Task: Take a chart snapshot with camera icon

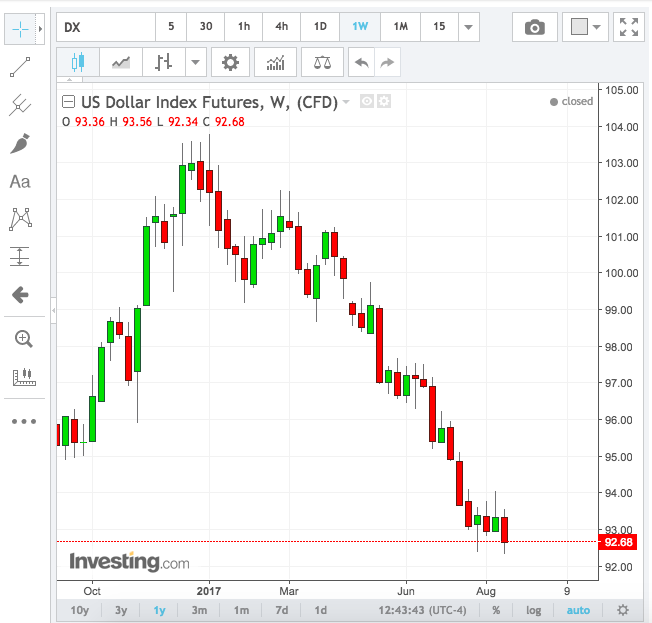Action: click(x=535, y=27)
